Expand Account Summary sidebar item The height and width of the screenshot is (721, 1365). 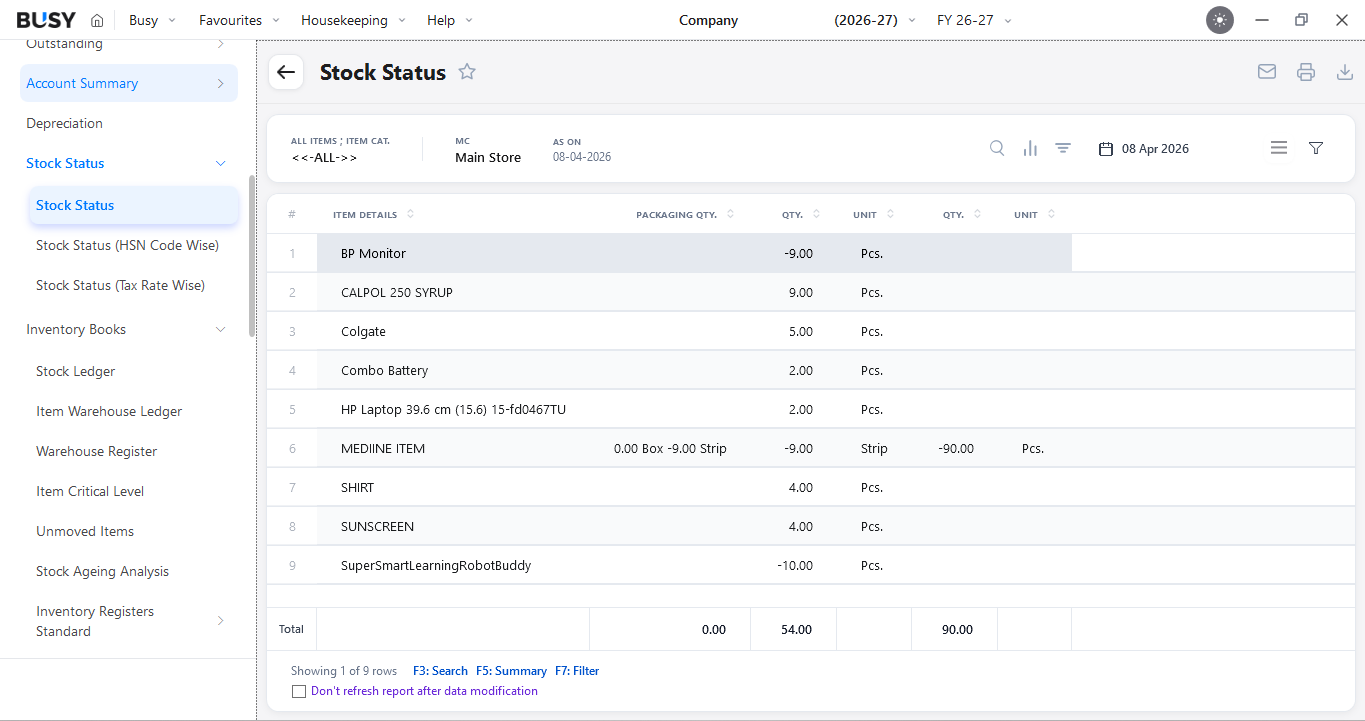point(129,83)
